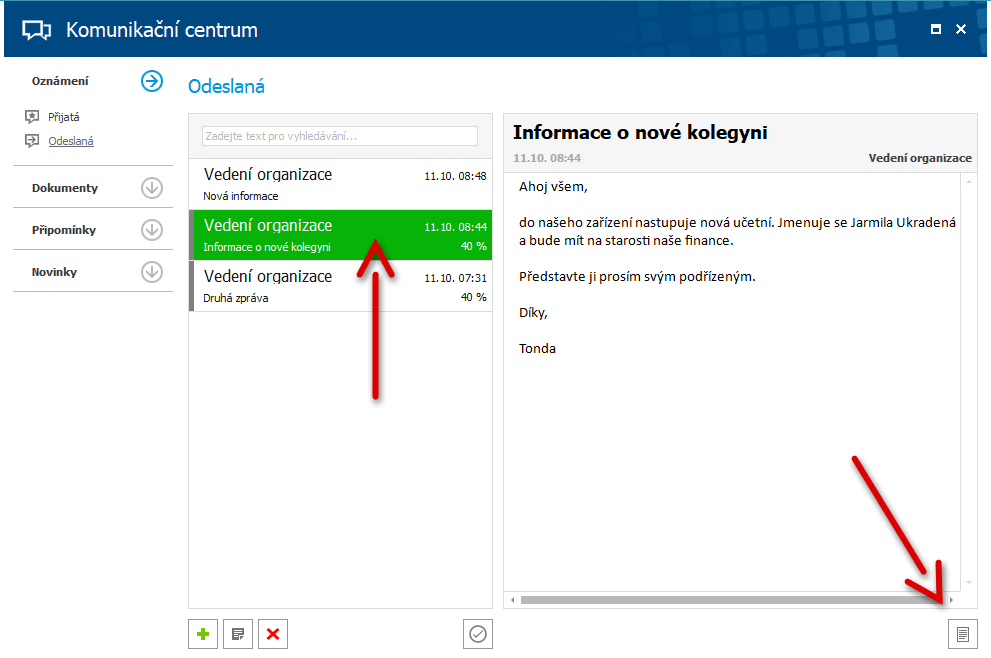Viewport: 991px width, 658px height.
Task: Click the 40 % value on Druhá zpráva
Action: click(474, 297)
